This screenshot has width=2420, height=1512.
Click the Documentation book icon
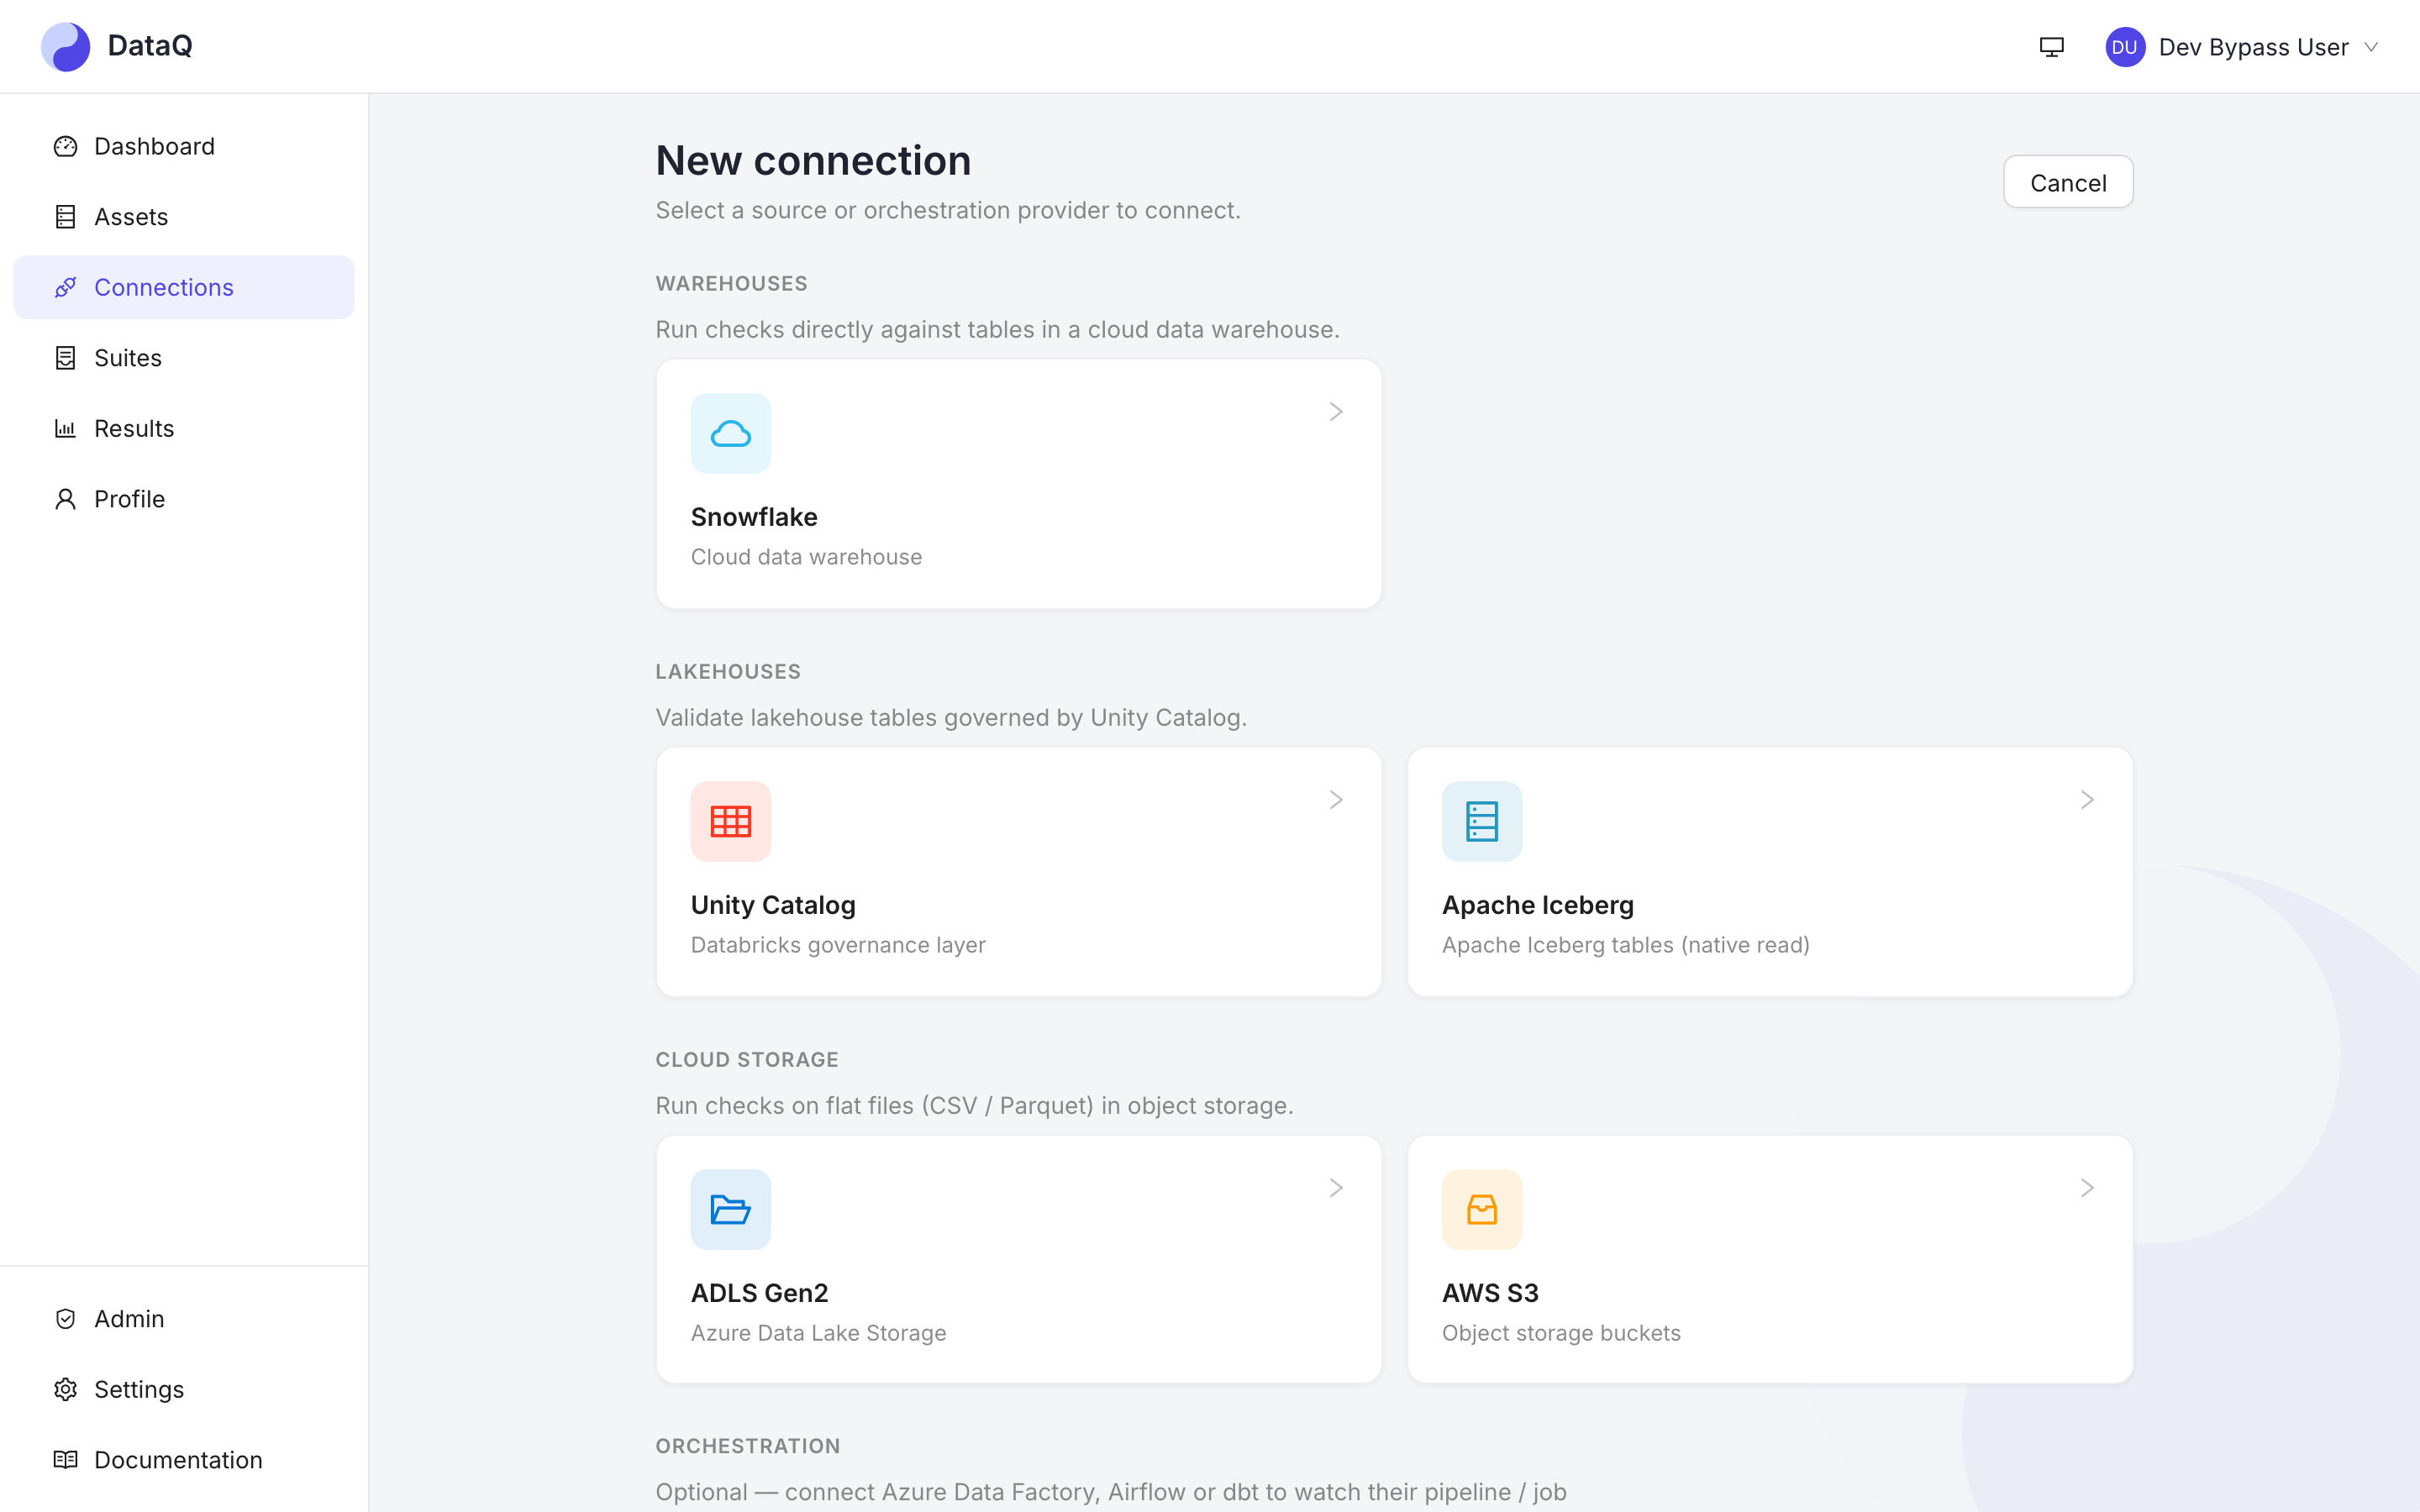[x=65, y=1460]
